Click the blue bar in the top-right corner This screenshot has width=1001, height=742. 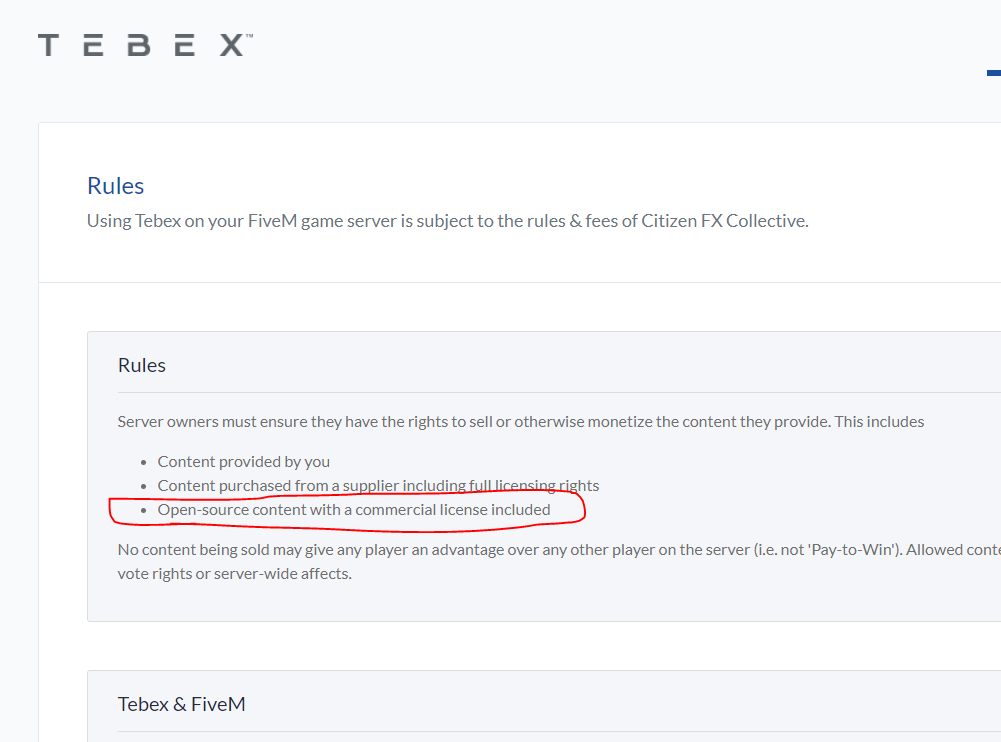(993, 73)
